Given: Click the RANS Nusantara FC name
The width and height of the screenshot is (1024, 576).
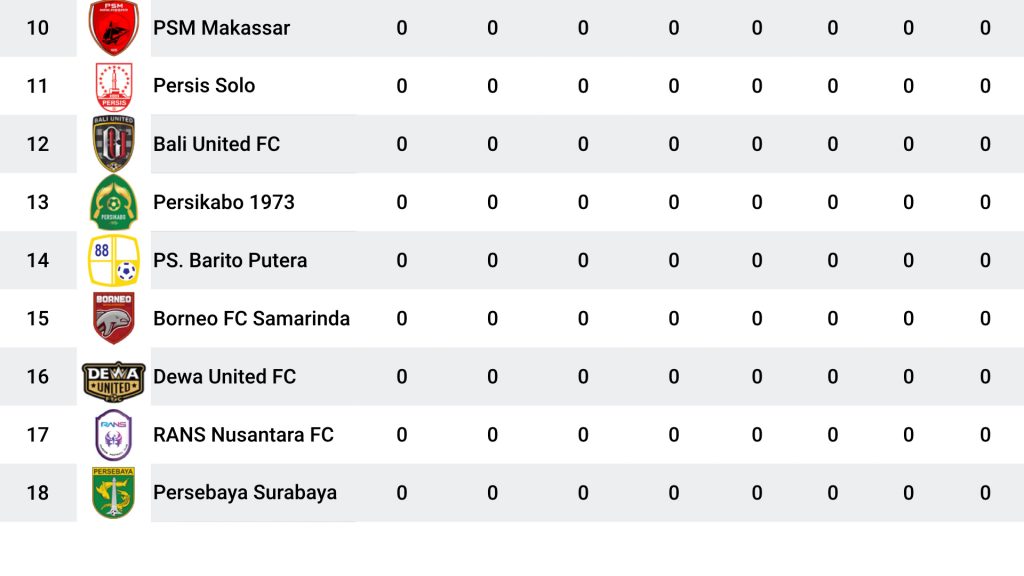Looking at the screenshot, I should tap(243, 434).
